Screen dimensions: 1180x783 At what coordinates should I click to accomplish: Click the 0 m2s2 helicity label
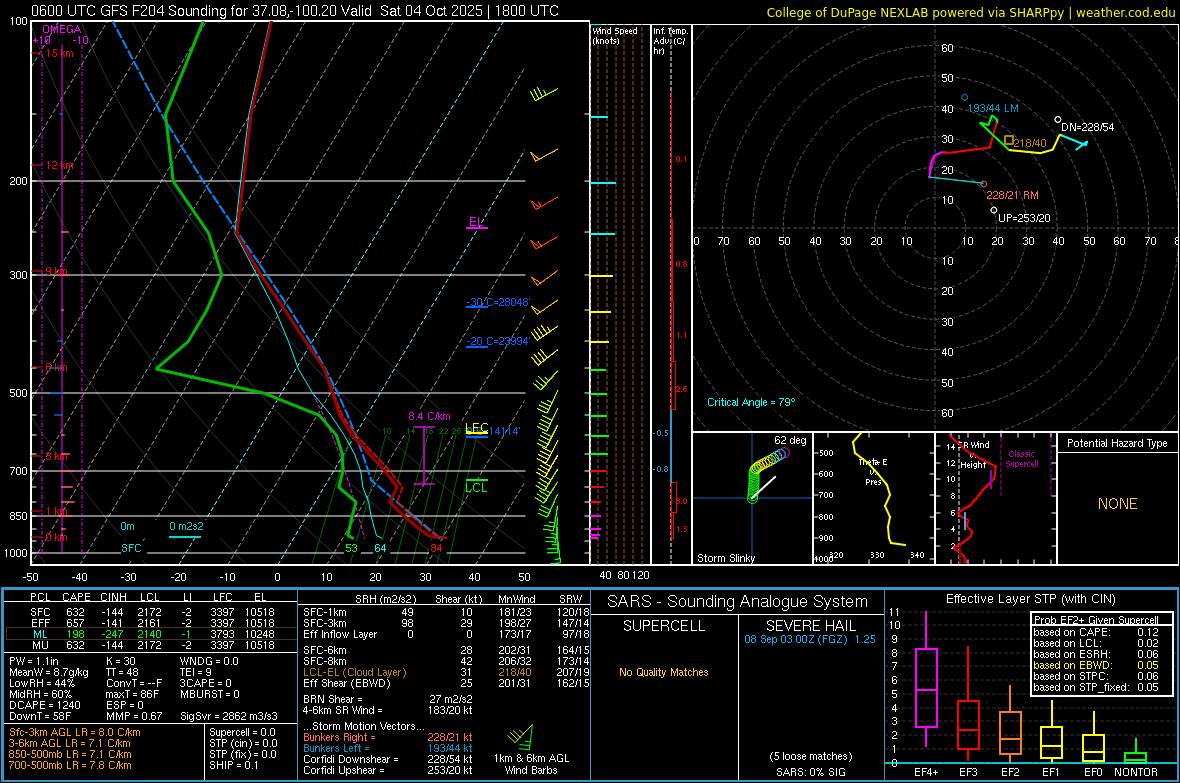click(186, 526)
